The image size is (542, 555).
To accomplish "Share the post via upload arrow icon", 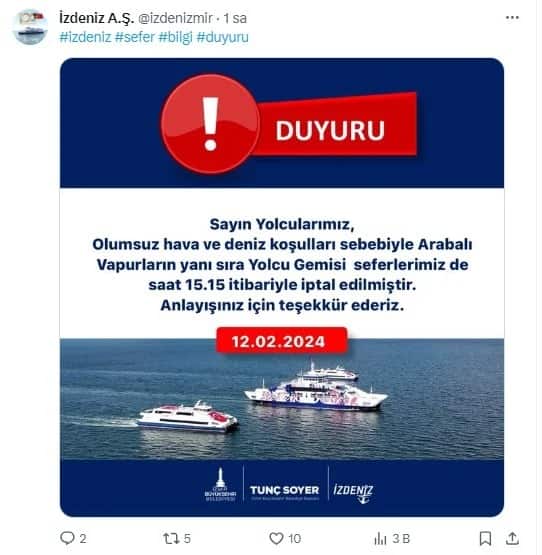I will 512,538.
